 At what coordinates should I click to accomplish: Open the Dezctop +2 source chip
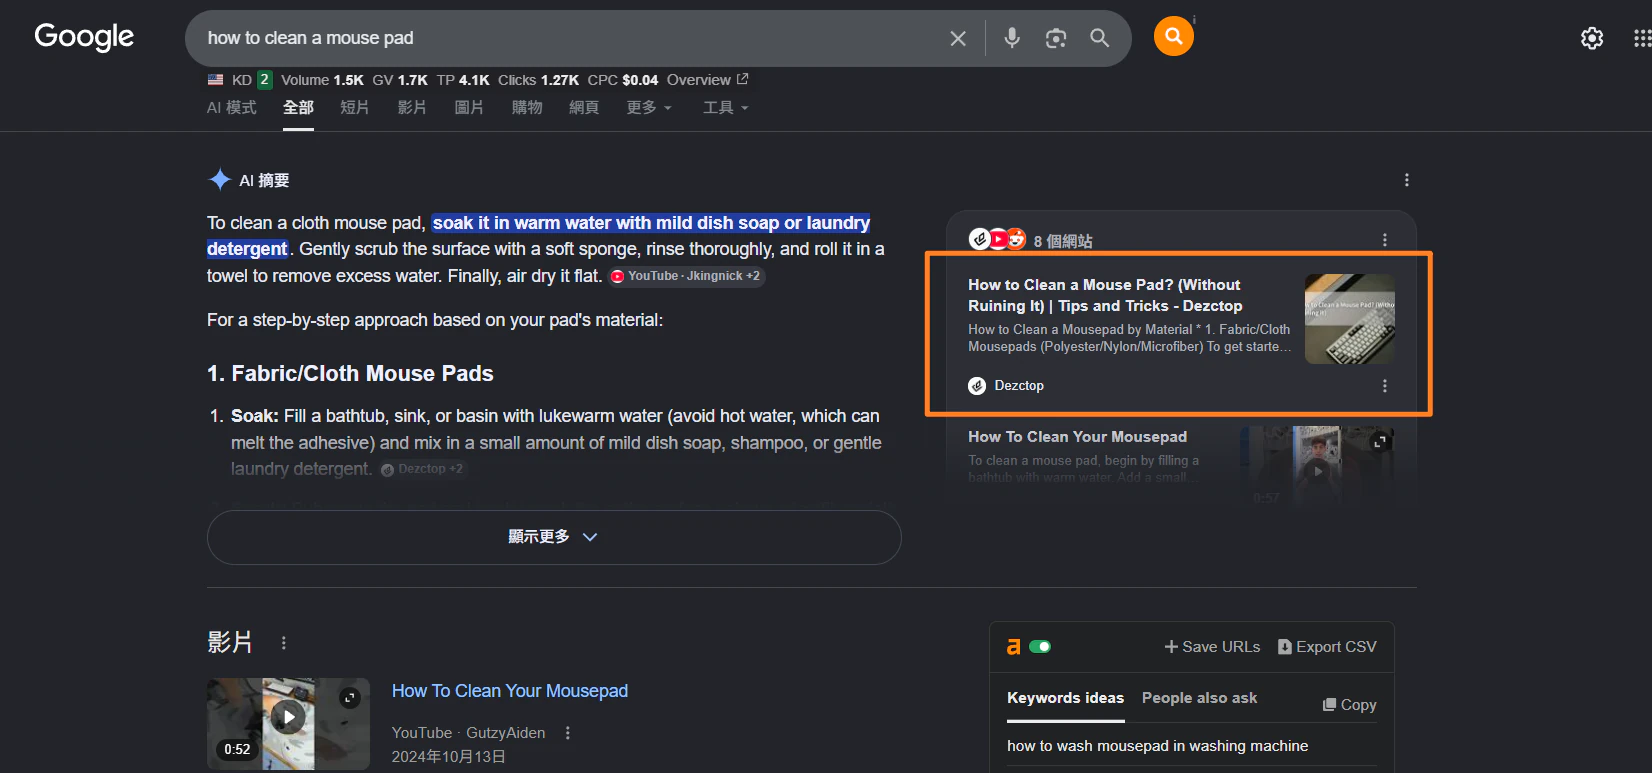click(x=422, y=469)
